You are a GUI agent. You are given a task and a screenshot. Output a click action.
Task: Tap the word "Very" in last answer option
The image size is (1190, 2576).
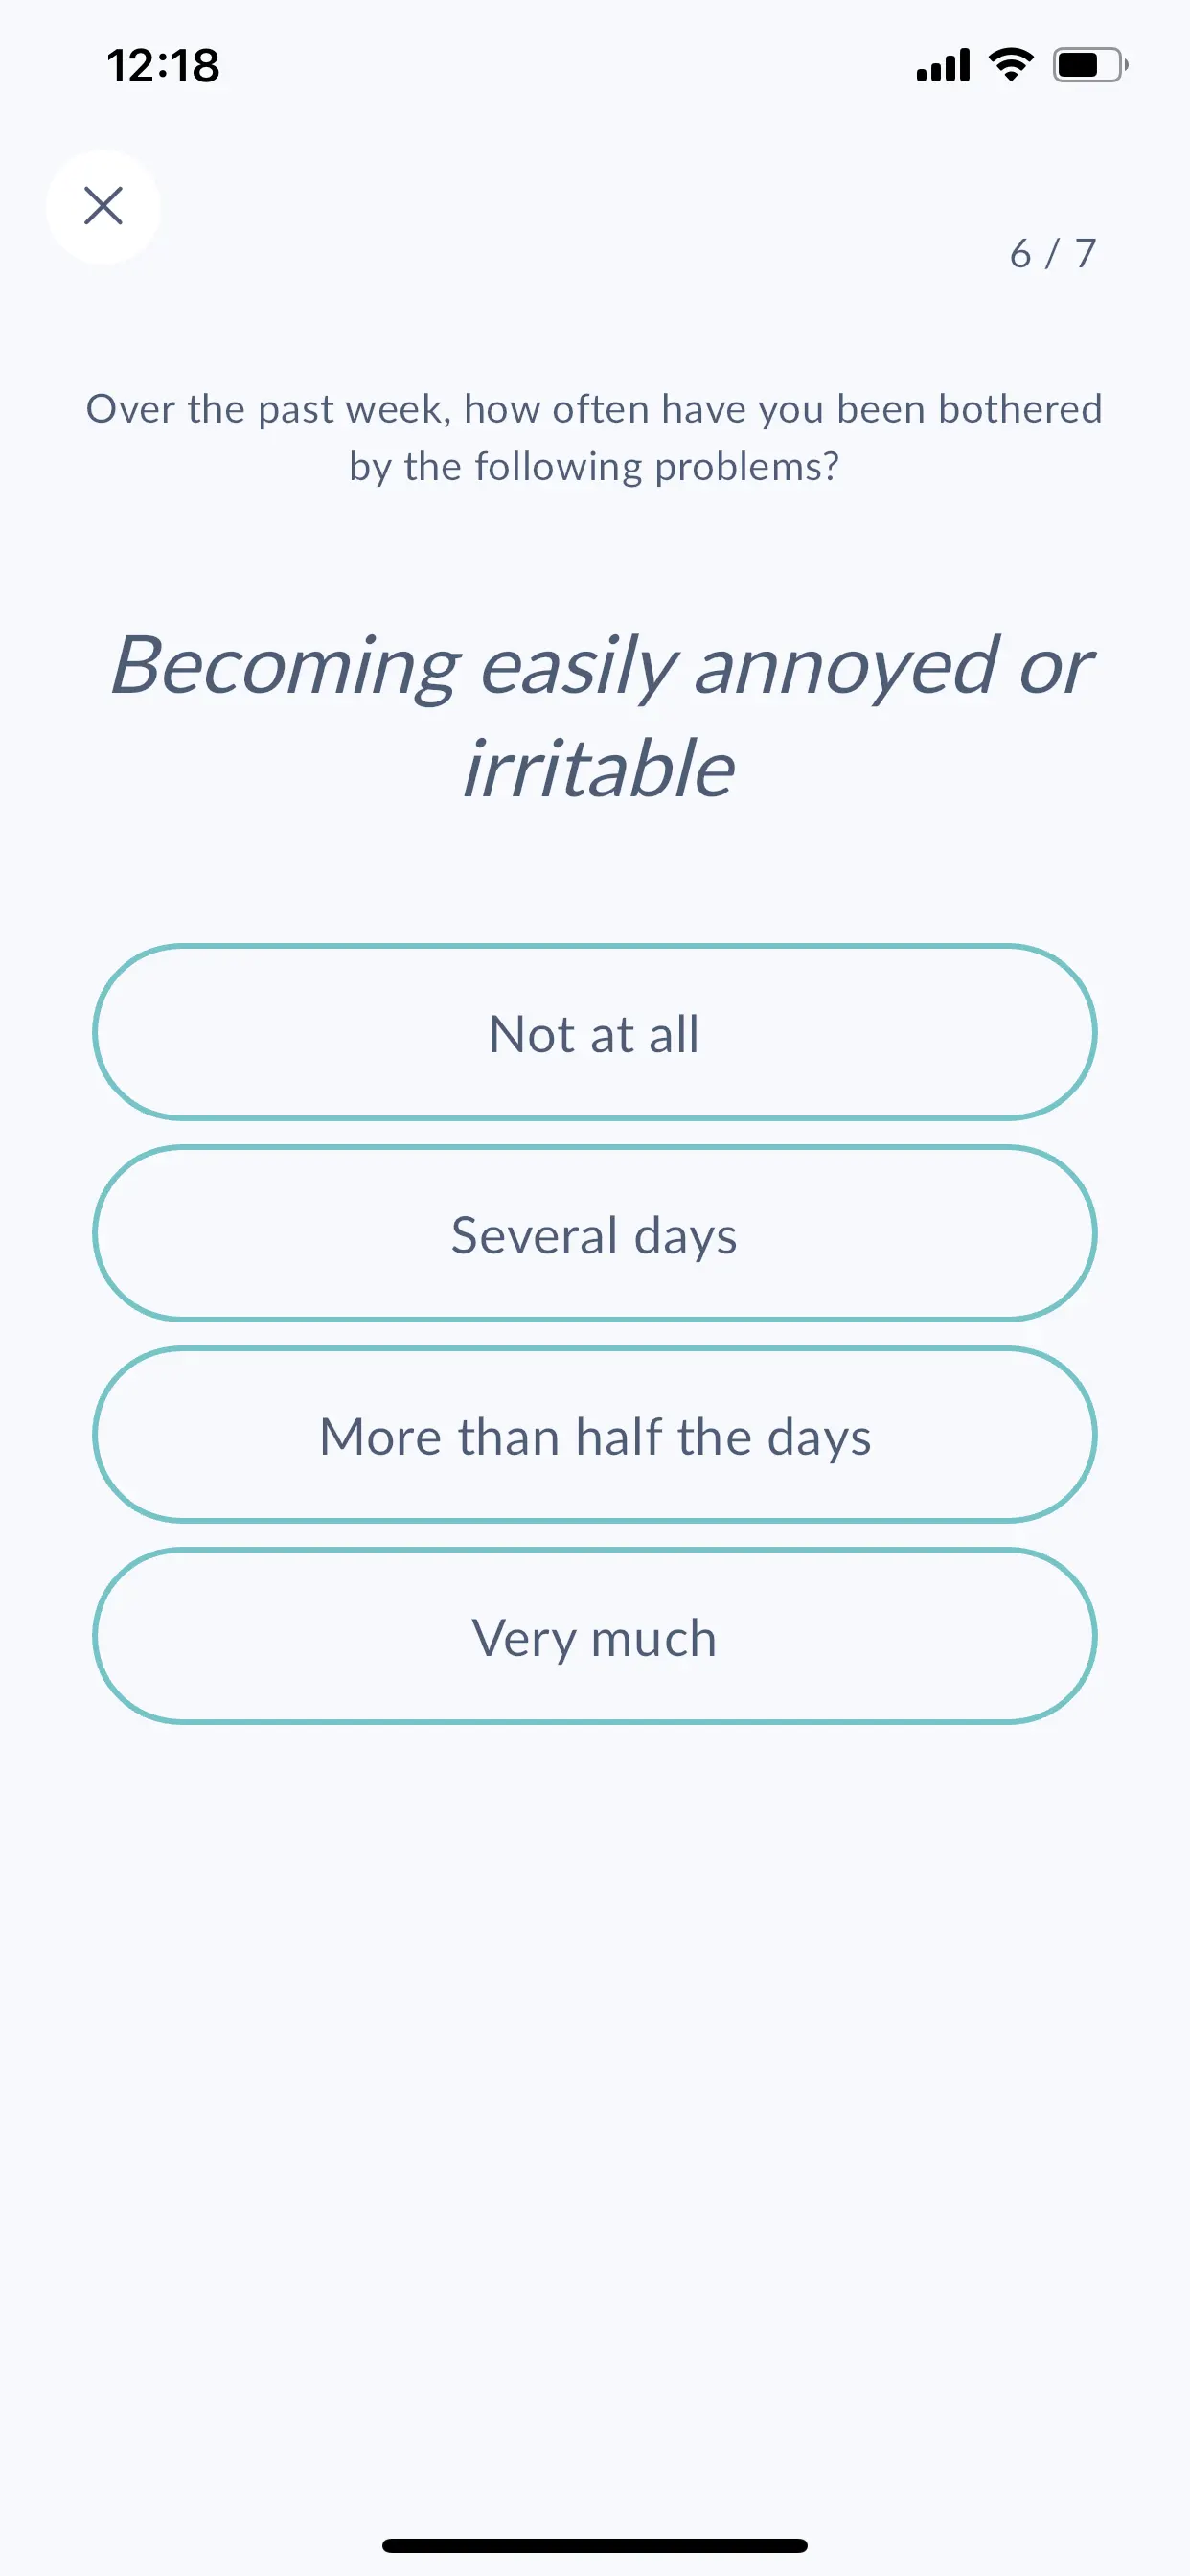524,1639
